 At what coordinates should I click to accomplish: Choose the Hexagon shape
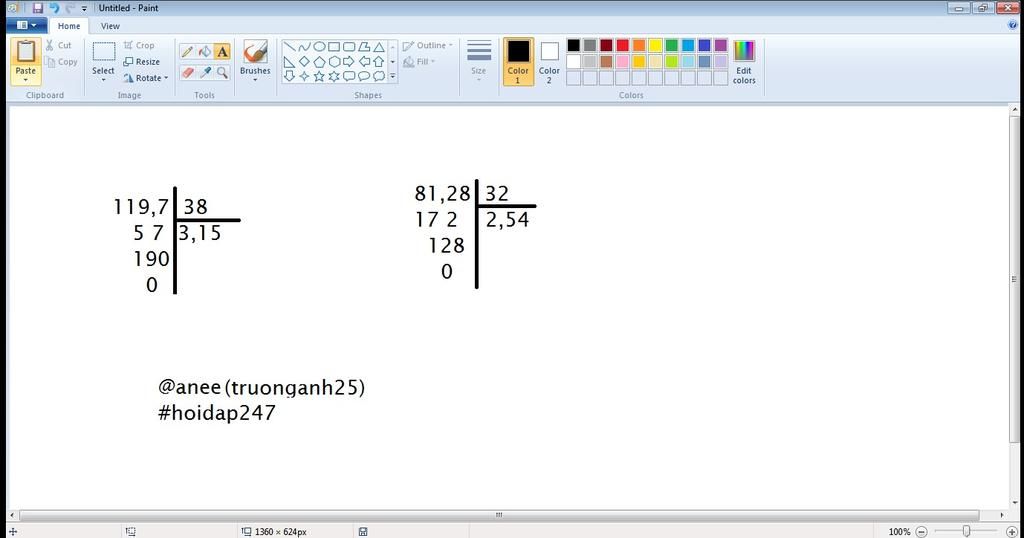point(334,62)
